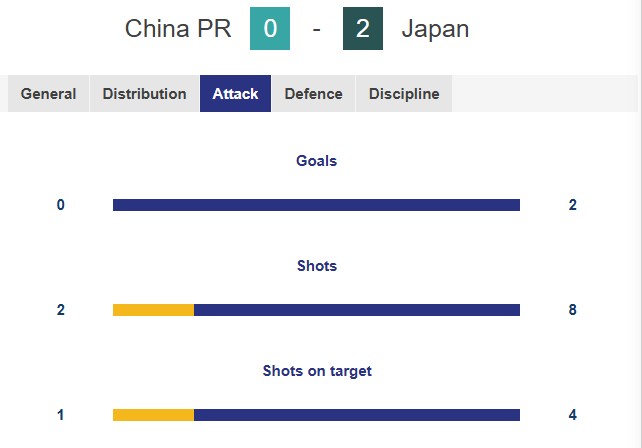Screen dimensions: 642x448
Task: Click the China PR team name
Action: tap(178, 29)
